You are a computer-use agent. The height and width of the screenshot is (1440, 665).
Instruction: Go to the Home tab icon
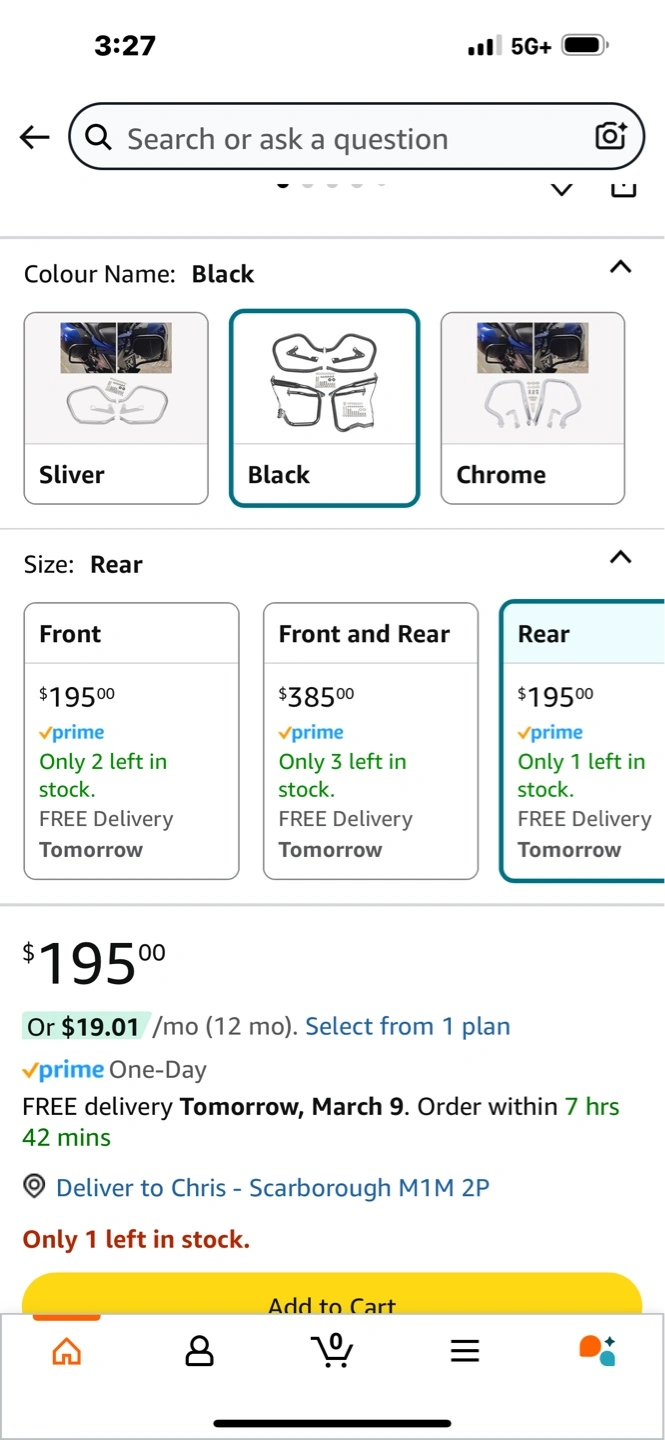coord(66,1351)
